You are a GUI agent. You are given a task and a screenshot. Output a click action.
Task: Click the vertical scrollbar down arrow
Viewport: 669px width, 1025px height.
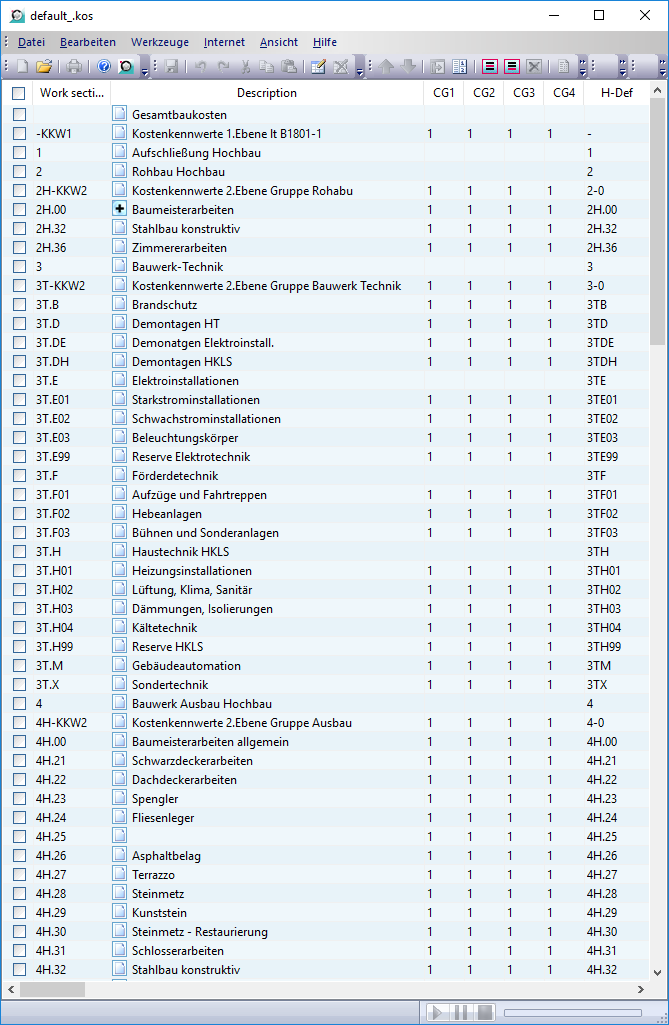click(x=658, y=972)
